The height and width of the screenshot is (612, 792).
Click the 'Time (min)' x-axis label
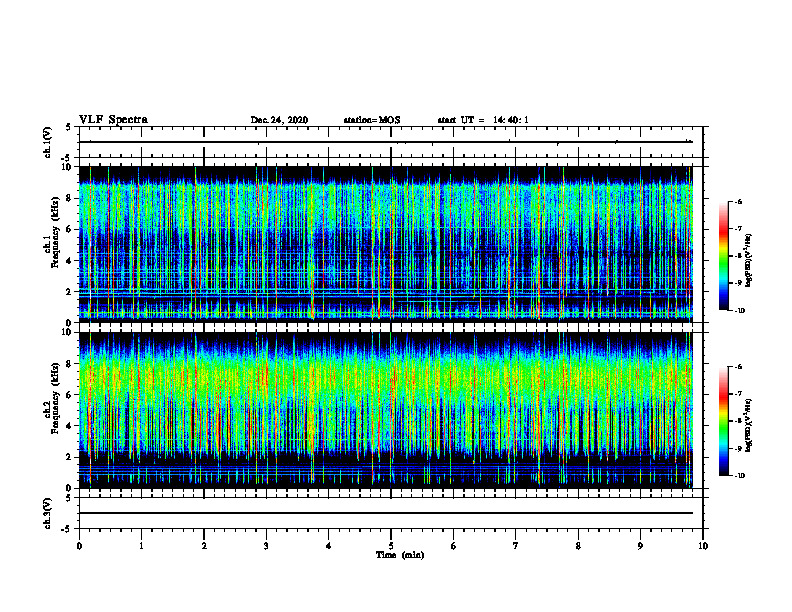(x=400, y=555)
